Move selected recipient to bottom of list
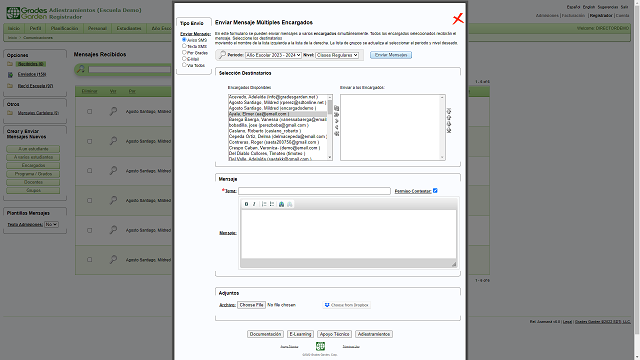 pos(449,130)
